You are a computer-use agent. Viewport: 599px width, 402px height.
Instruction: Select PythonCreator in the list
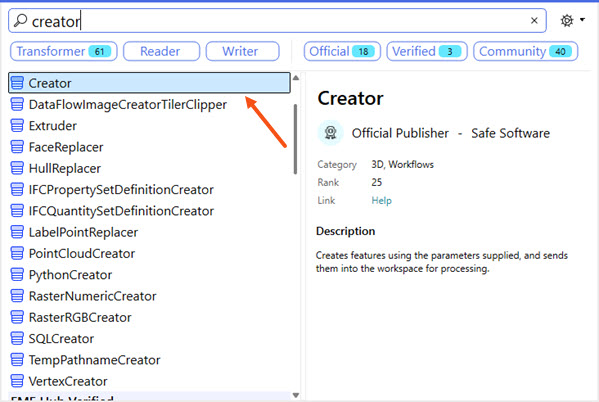[x=149, y=275]
